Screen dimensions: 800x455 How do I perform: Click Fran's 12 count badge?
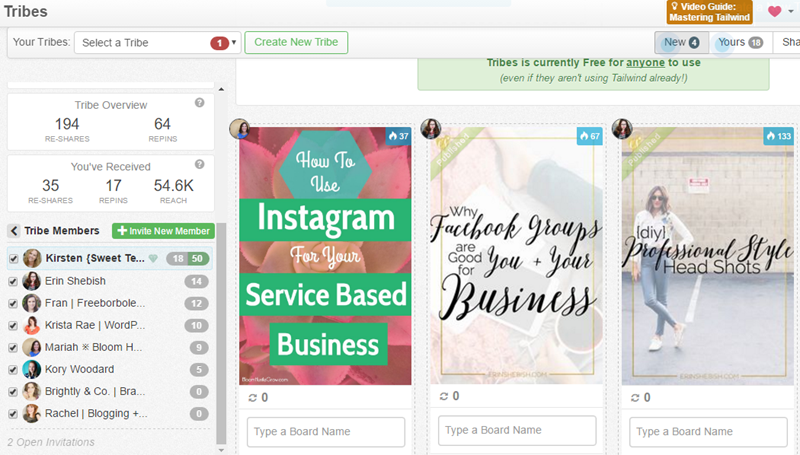196,304
